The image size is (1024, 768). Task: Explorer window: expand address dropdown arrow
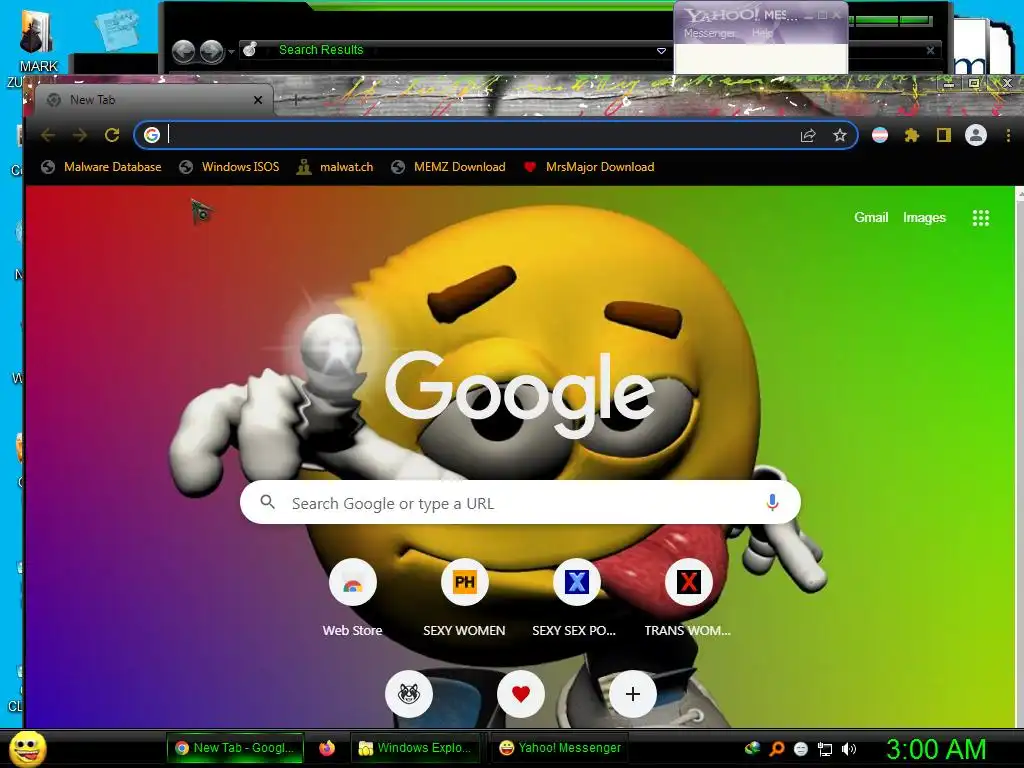(x=661, y=51)
